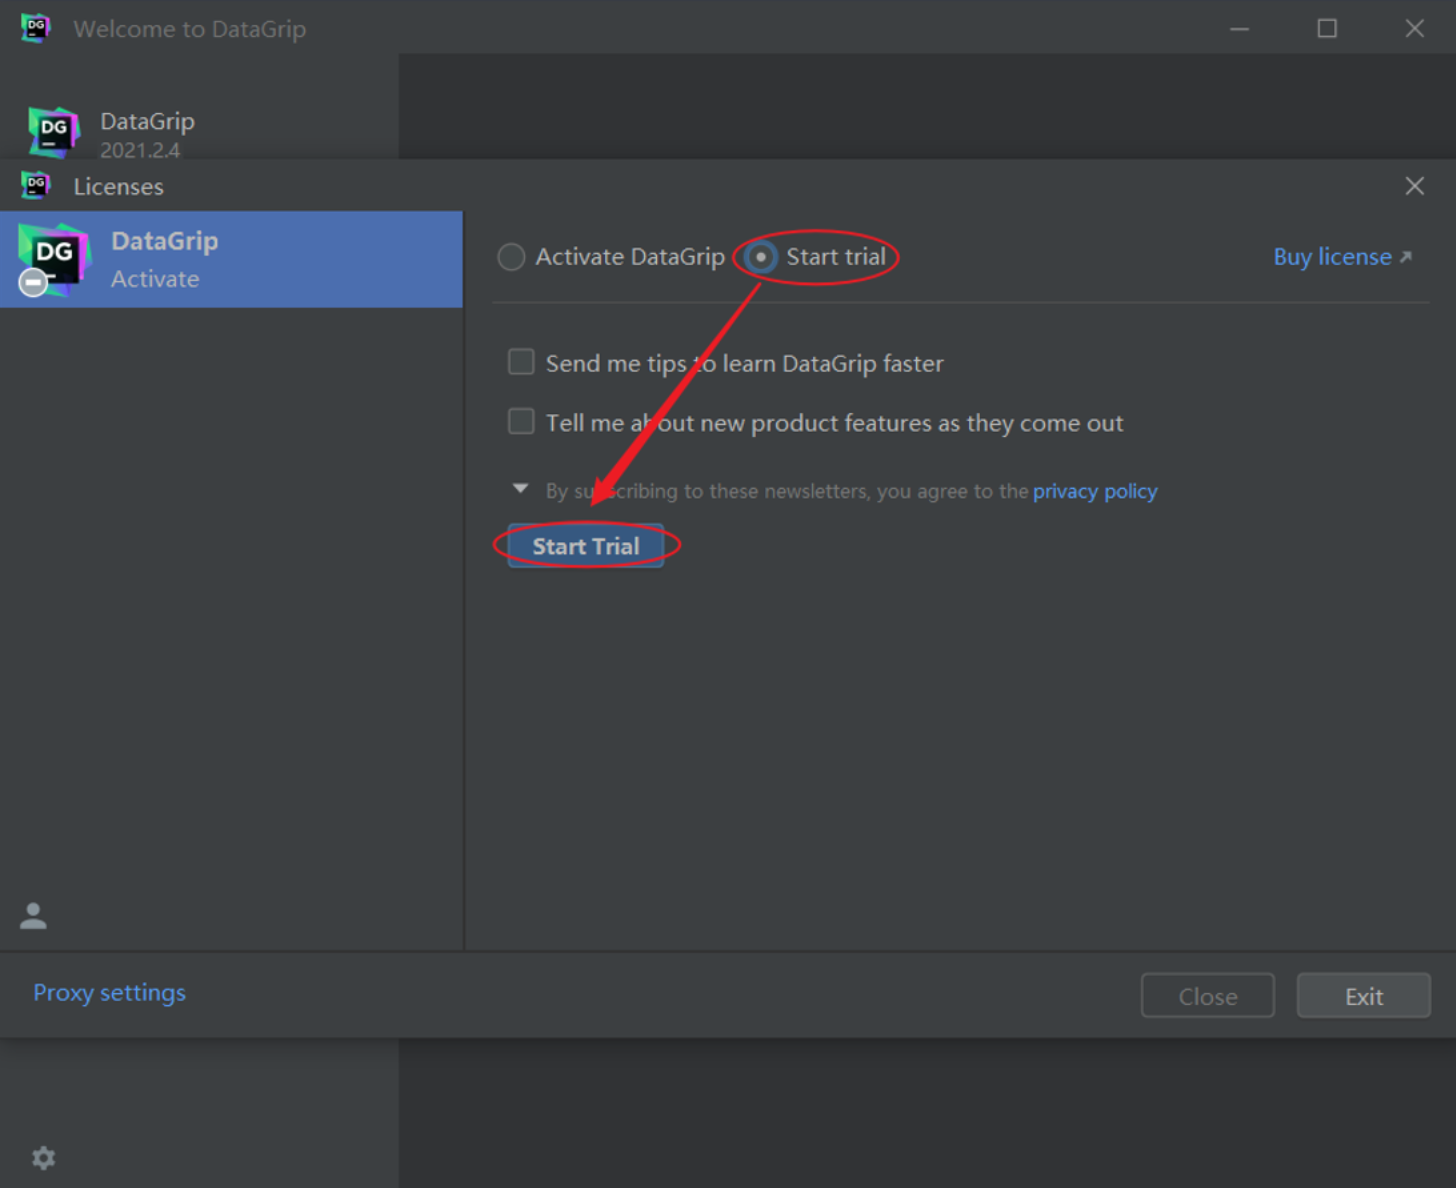Click the Start Trial button
The width and height of the screenshot is (1456, 1188).
[586, 546]
